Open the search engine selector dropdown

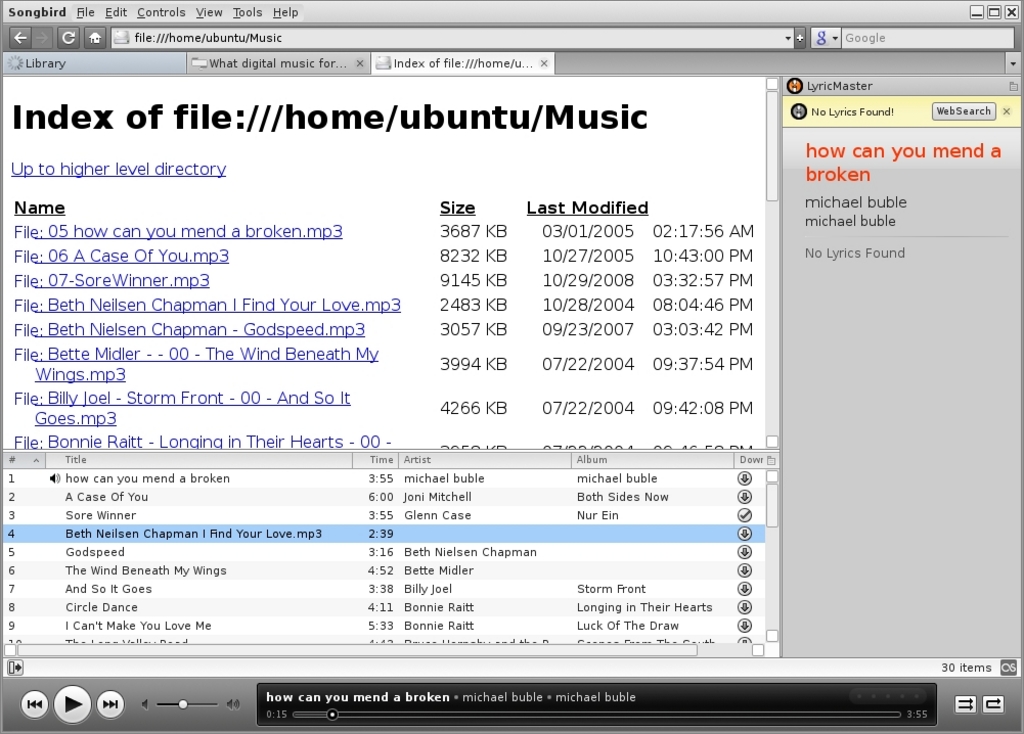point(826,38)
